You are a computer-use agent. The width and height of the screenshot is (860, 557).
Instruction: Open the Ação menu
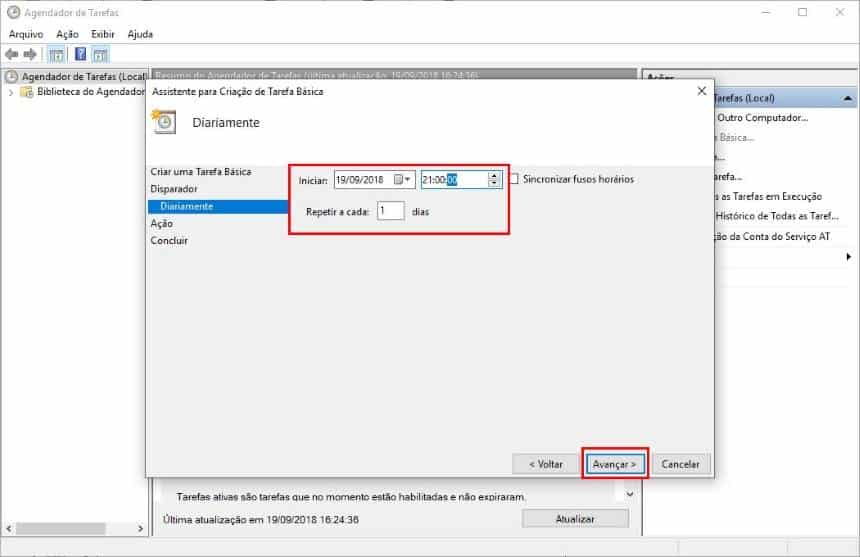coord(67,34)
